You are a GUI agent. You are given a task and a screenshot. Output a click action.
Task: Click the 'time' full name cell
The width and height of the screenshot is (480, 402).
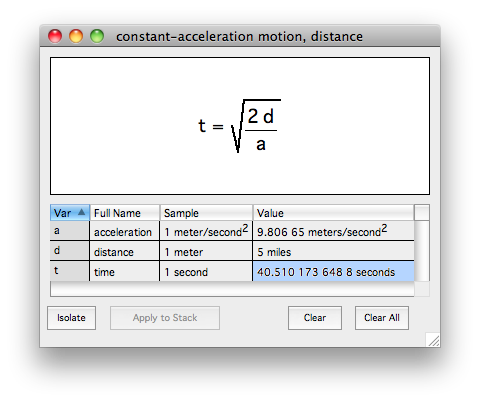coord(125,271)
